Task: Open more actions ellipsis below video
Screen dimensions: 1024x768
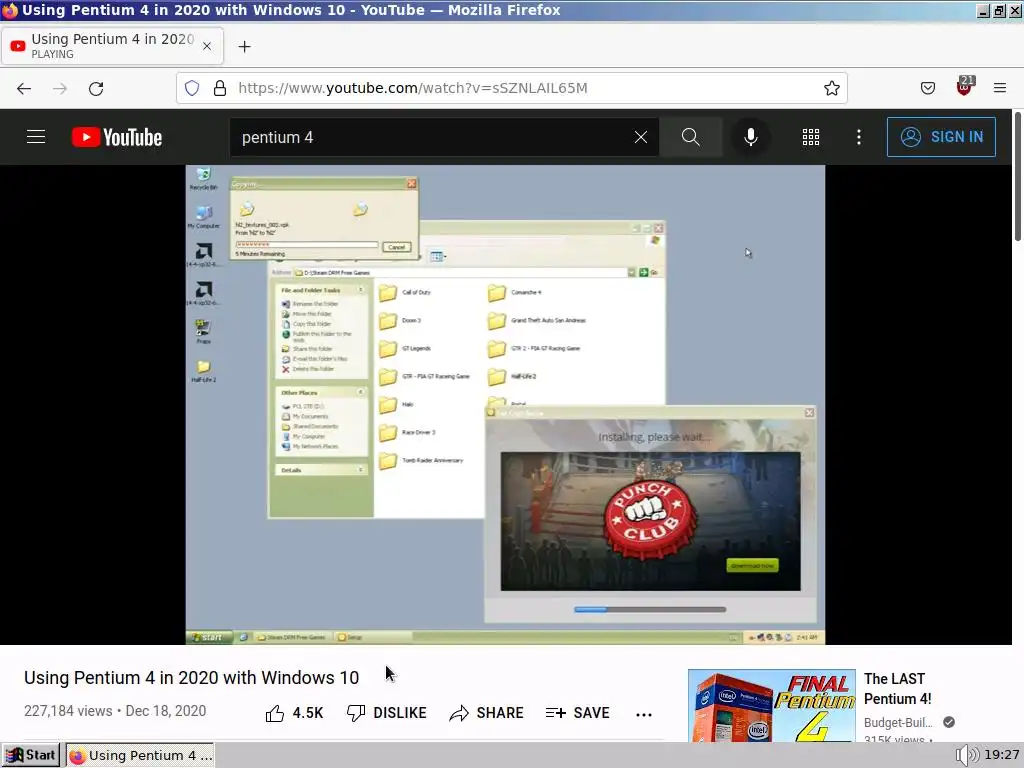Action: (644, 714)
